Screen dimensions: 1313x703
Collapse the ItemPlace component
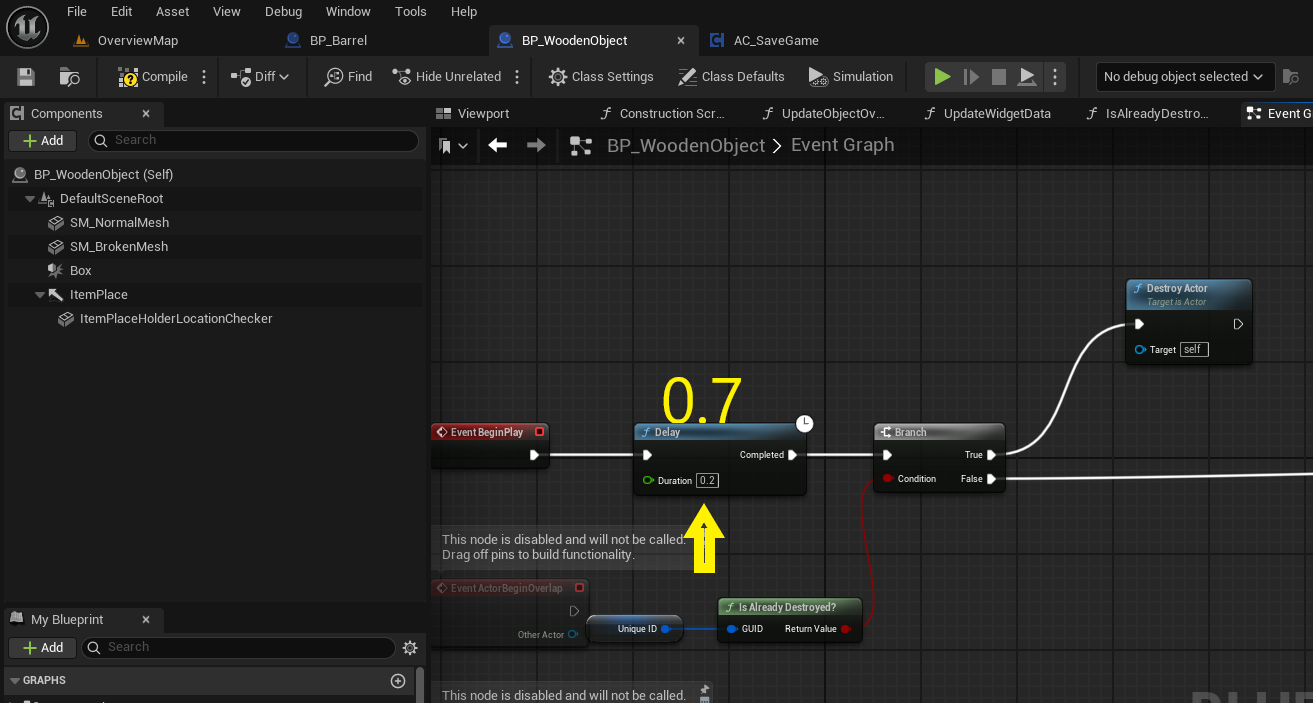(40, 295)
